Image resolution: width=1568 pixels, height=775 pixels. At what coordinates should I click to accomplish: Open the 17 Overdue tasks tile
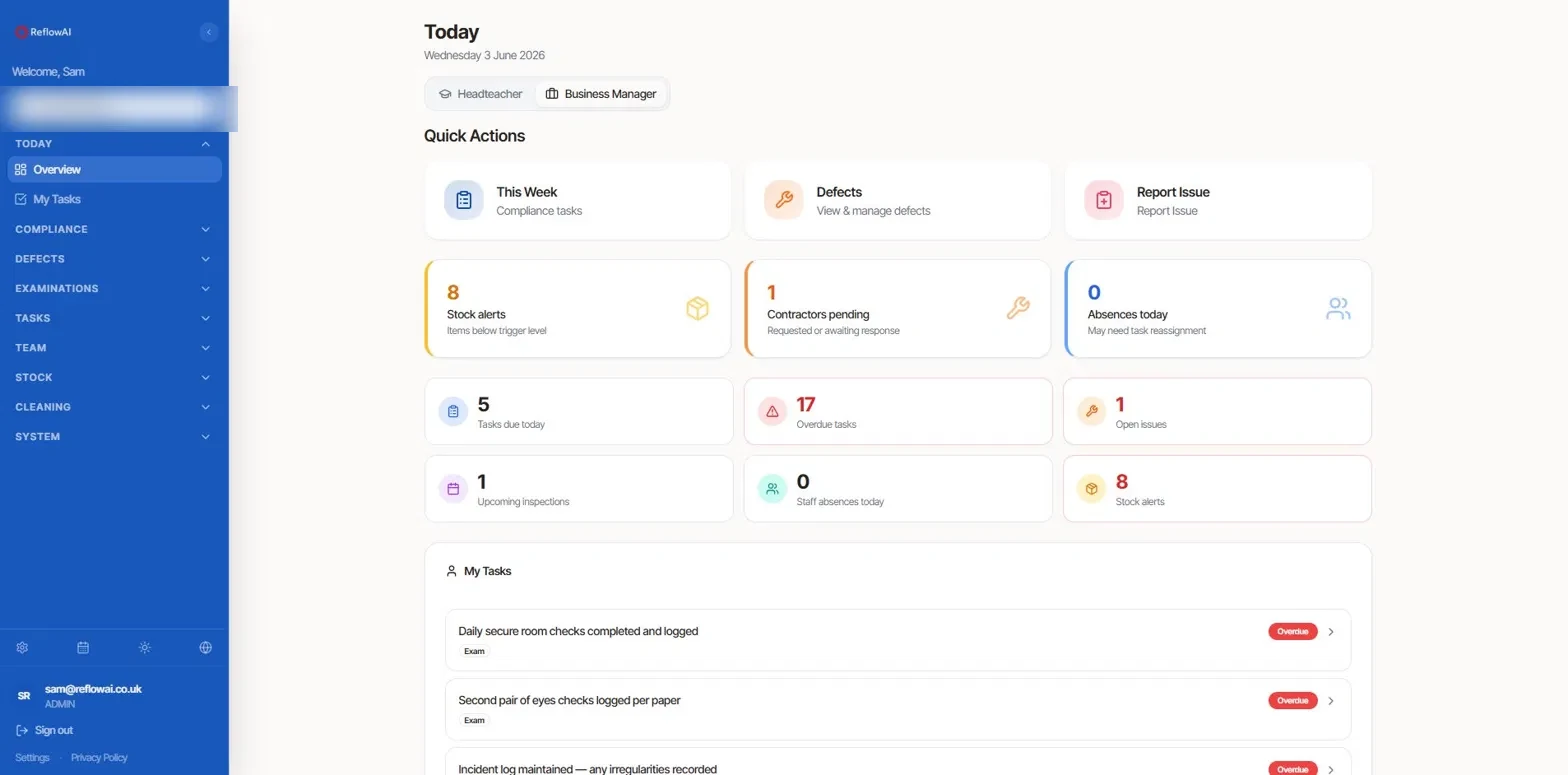[898, 411]
